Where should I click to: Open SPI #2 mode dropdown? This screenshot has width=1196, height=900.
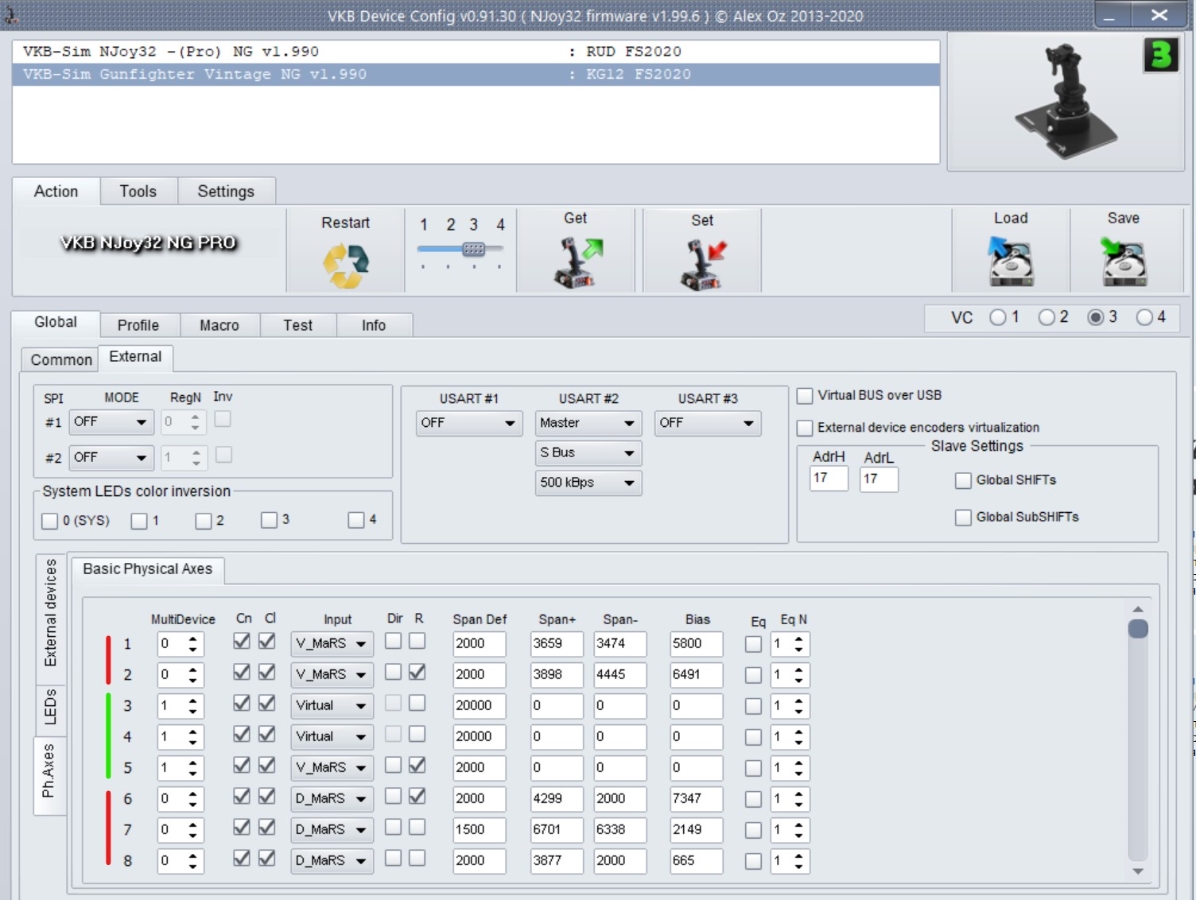(x=111, y=458)
